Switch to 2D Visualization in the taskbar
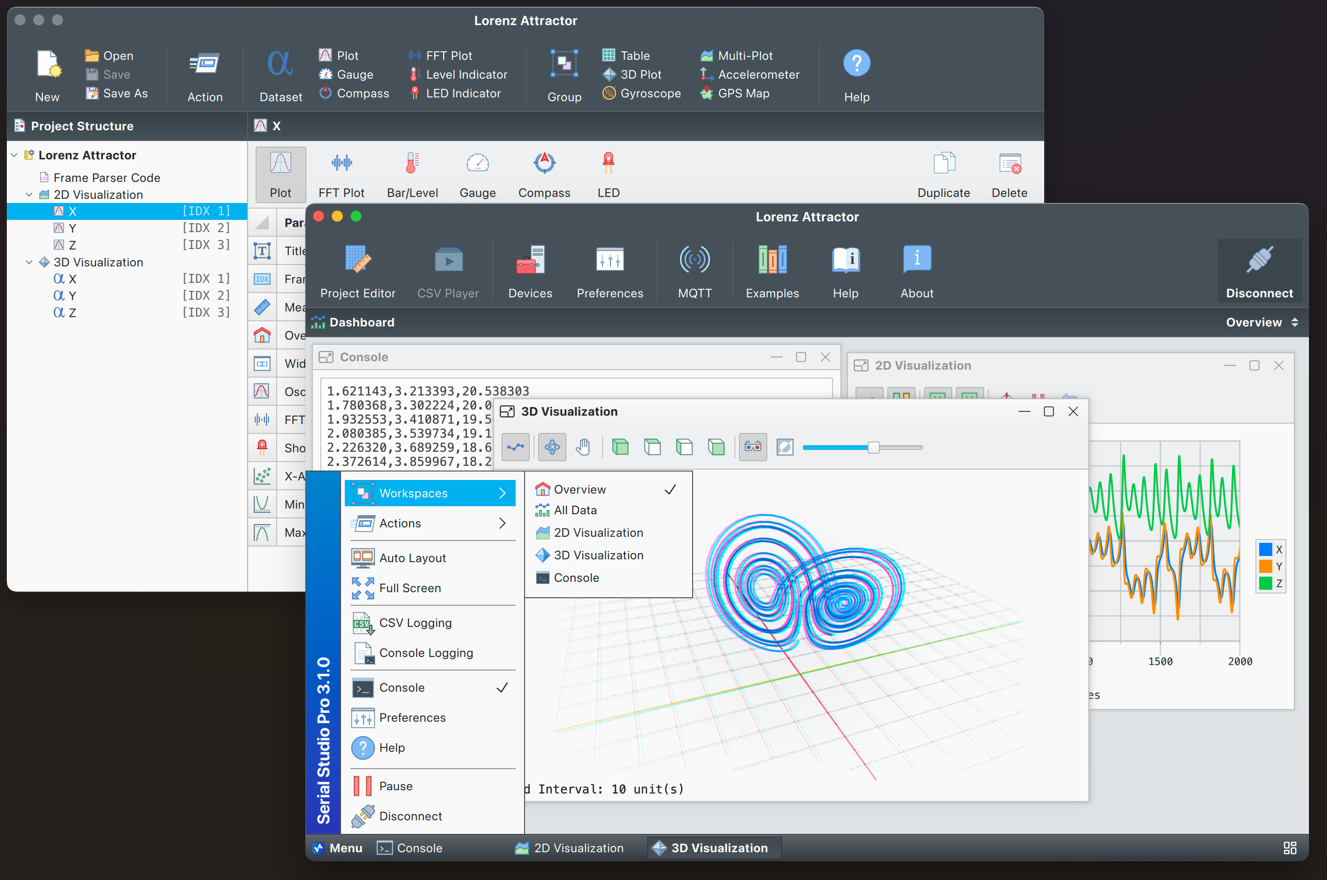The image size is (1327, 880). point(569,848)
